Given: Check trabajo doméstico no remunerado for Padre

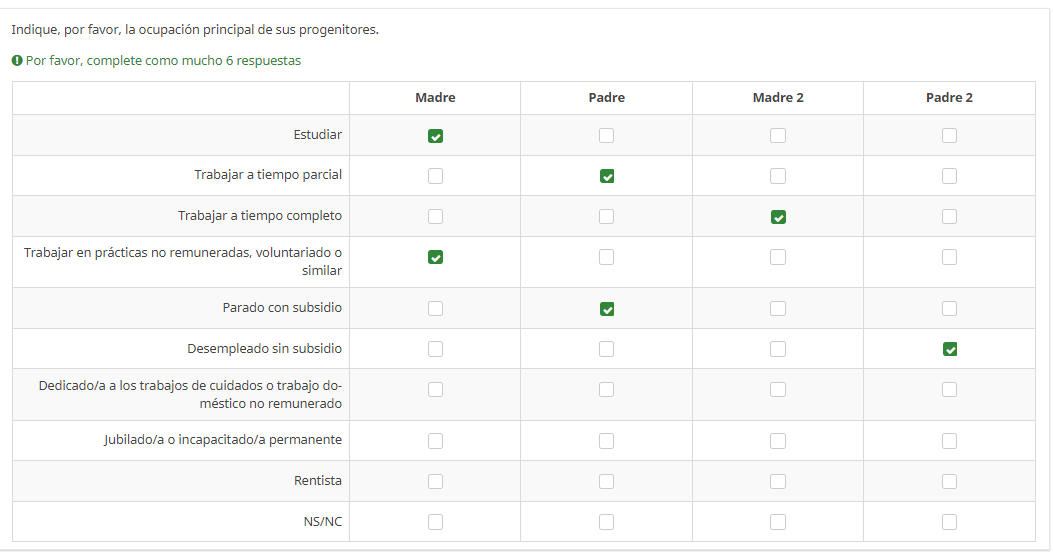Looking at the screenshot, I should (x=607, y=389).
